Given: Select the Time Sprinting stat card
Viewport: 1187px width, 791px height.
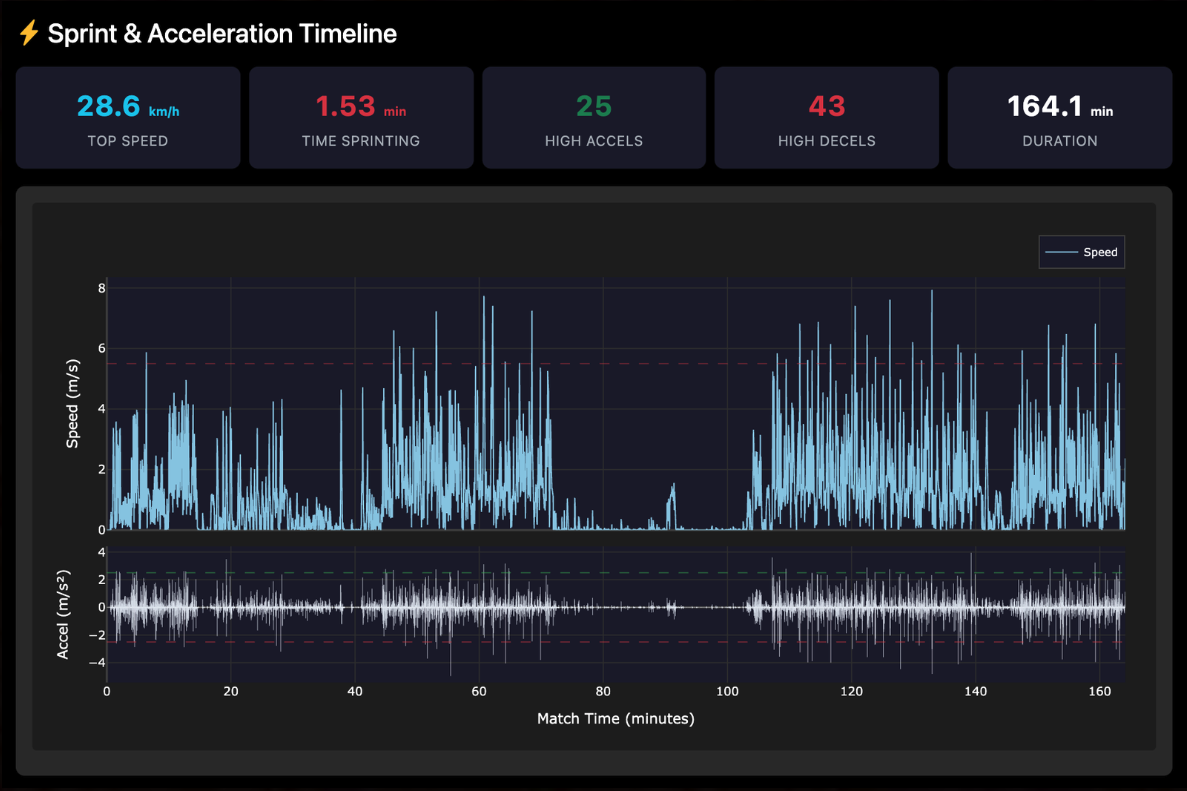Looking at the screenshot, I should click(361, 118).
